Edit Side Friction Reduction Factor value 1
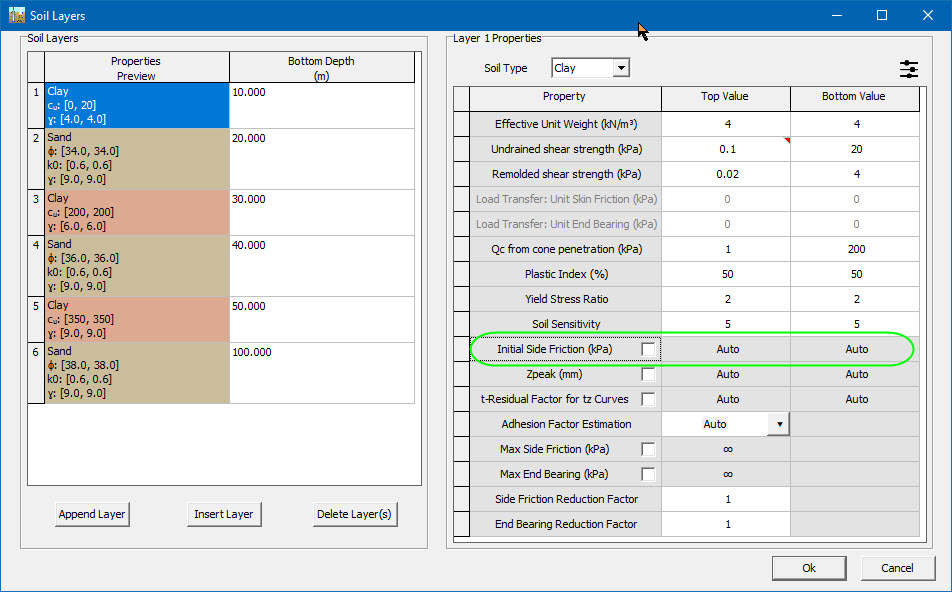 (726, 499)
